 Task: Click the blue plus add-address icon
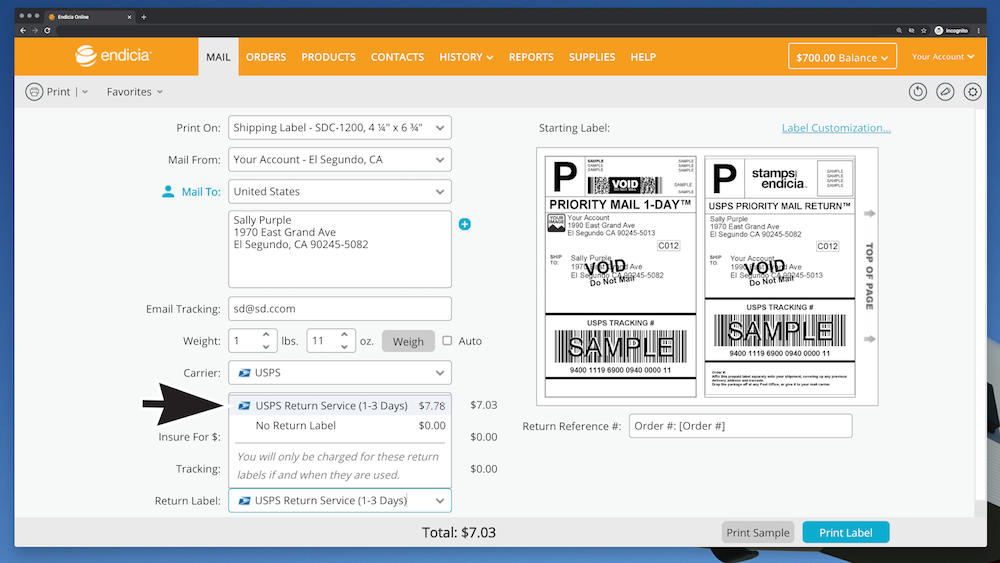[464, 224]
